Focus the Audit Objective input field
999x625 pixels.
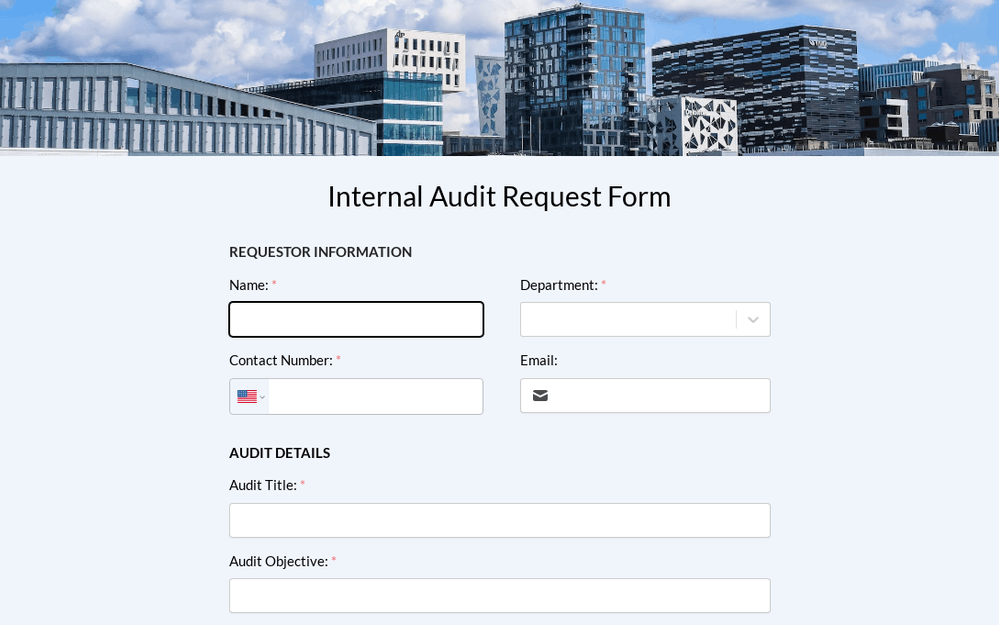[499, 596]
